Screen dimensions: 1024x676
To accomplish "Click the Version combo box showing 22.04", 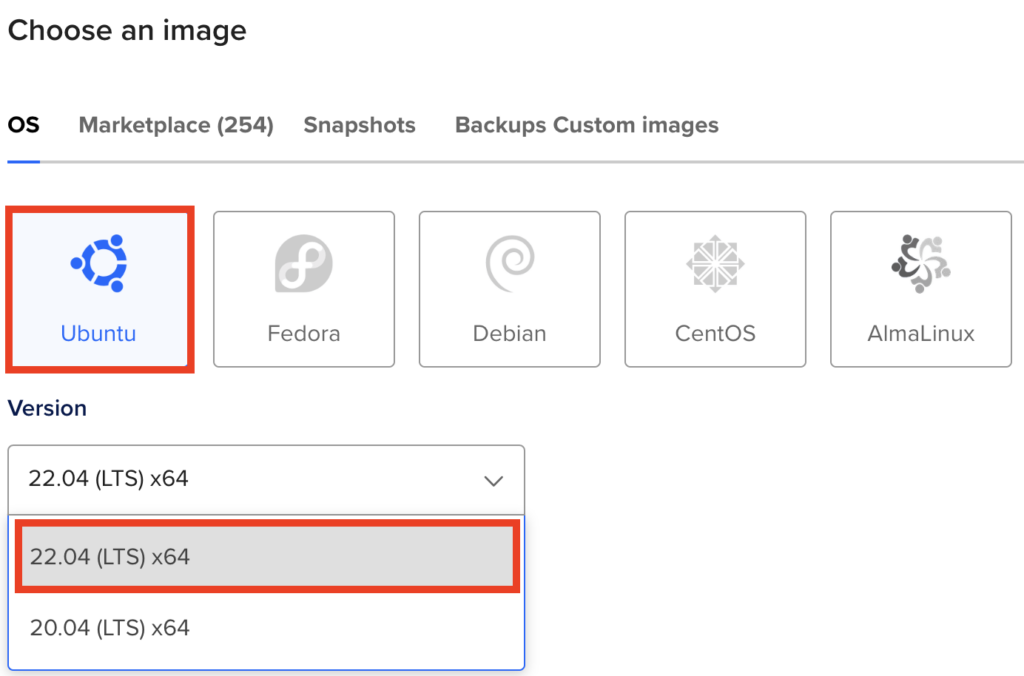I will 250,479.
